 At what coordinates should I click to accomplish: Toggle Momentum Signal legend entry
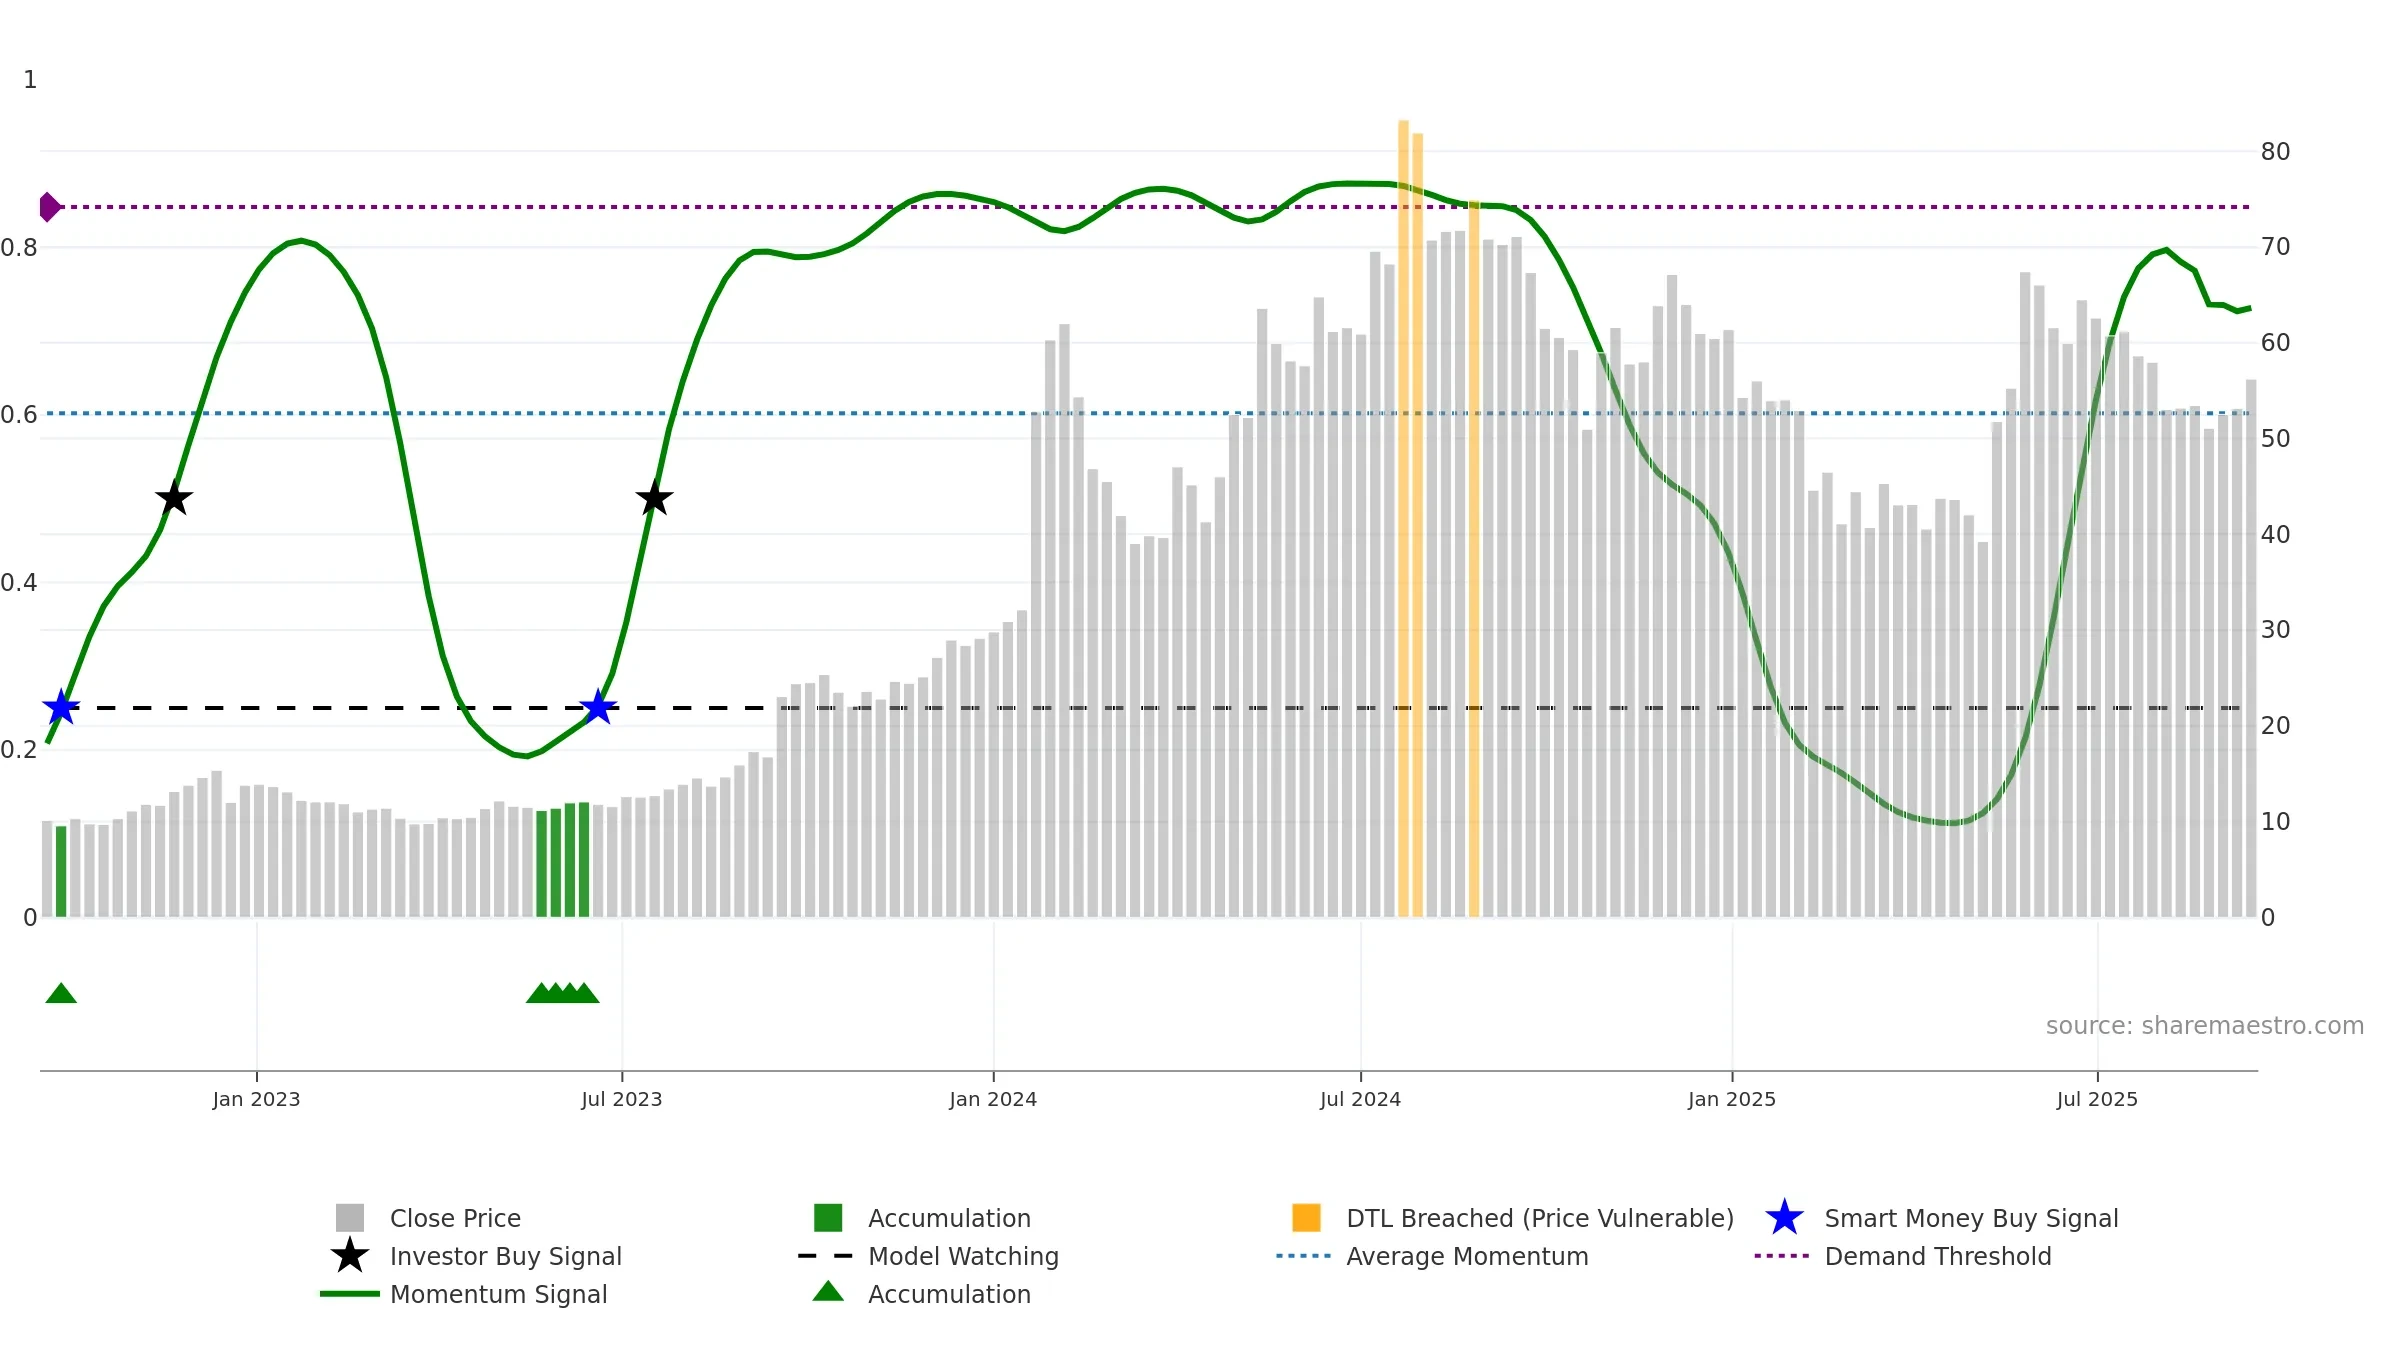pyautogui.click(x=463, y=1294)
